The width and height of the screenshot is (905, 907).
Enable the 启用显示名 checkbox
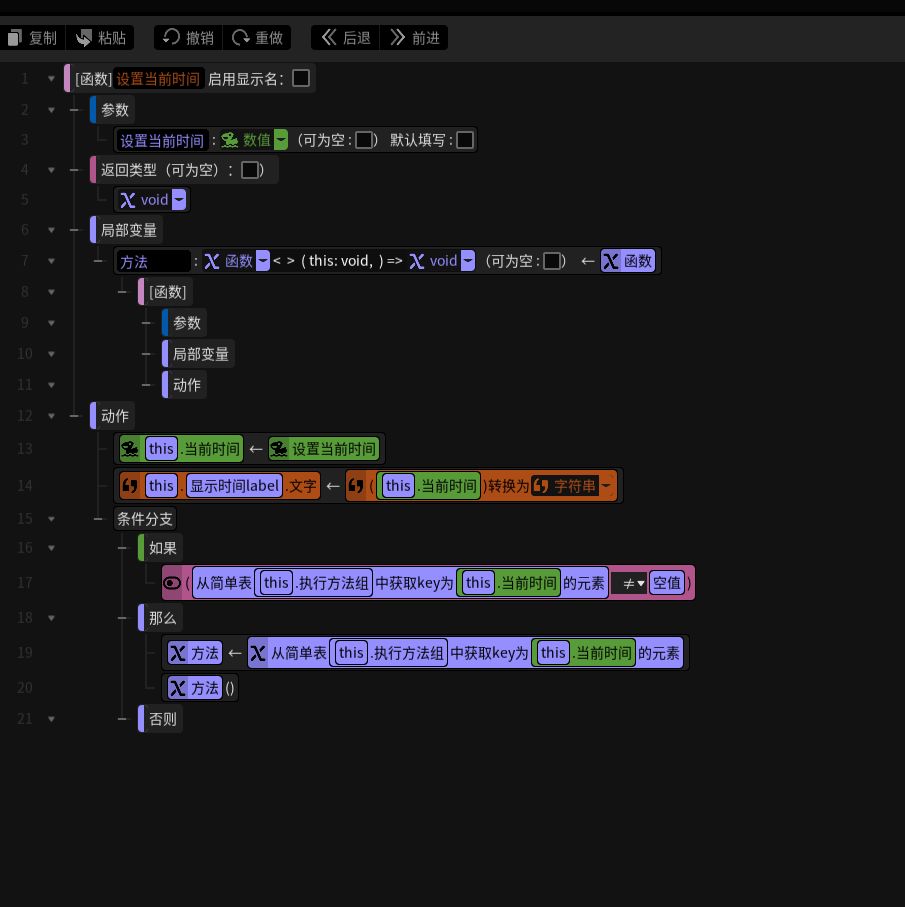pyautogui.click(x=301, y=78)
